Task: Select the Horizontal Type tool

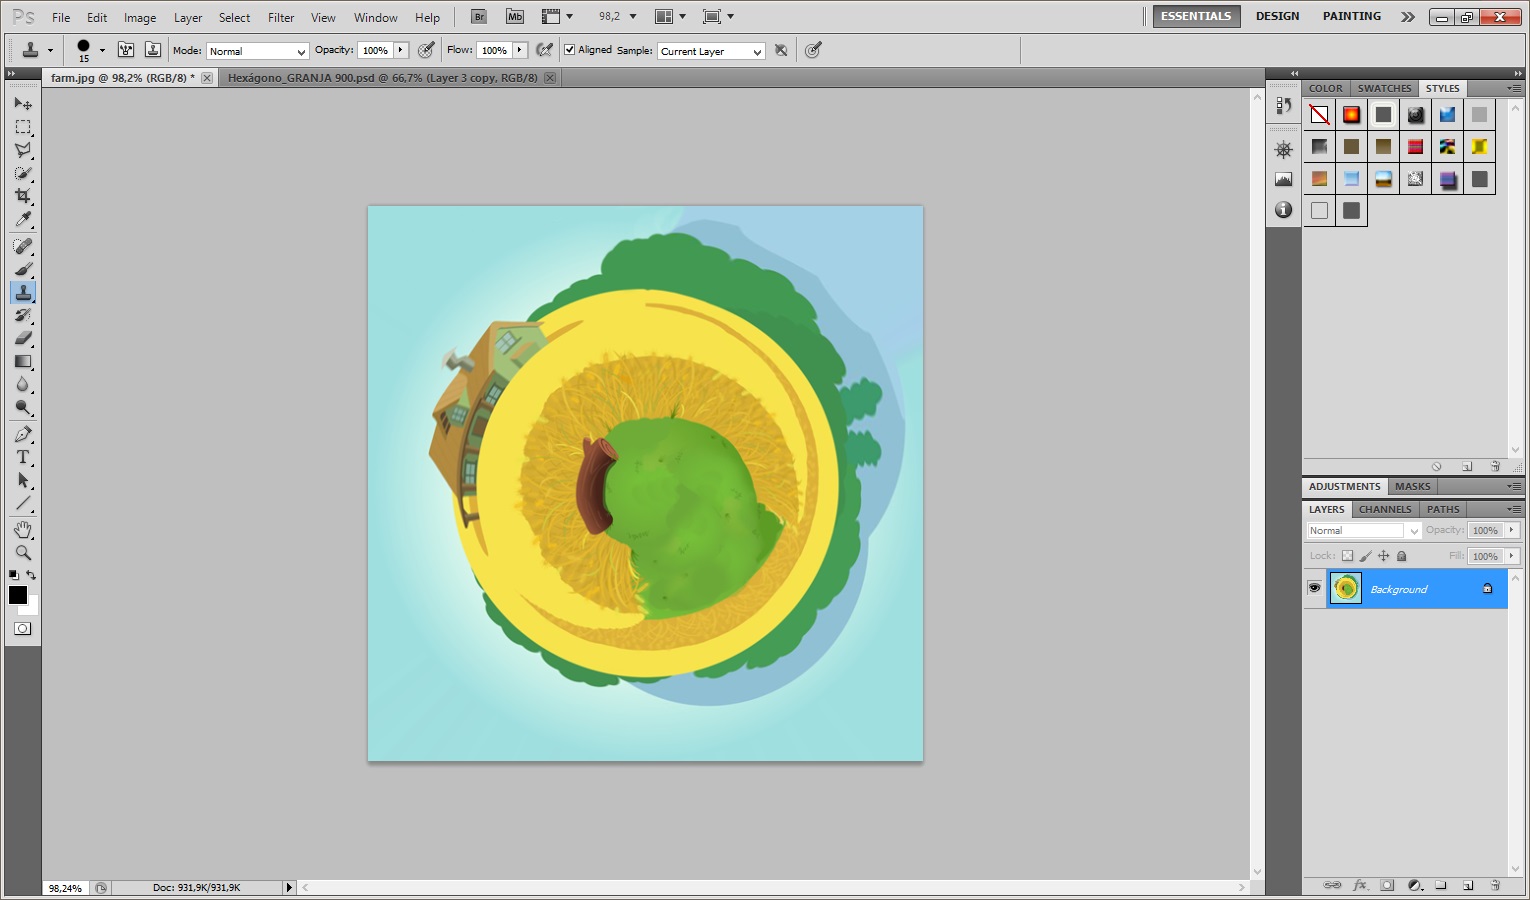Action: [x=23, y=457]
